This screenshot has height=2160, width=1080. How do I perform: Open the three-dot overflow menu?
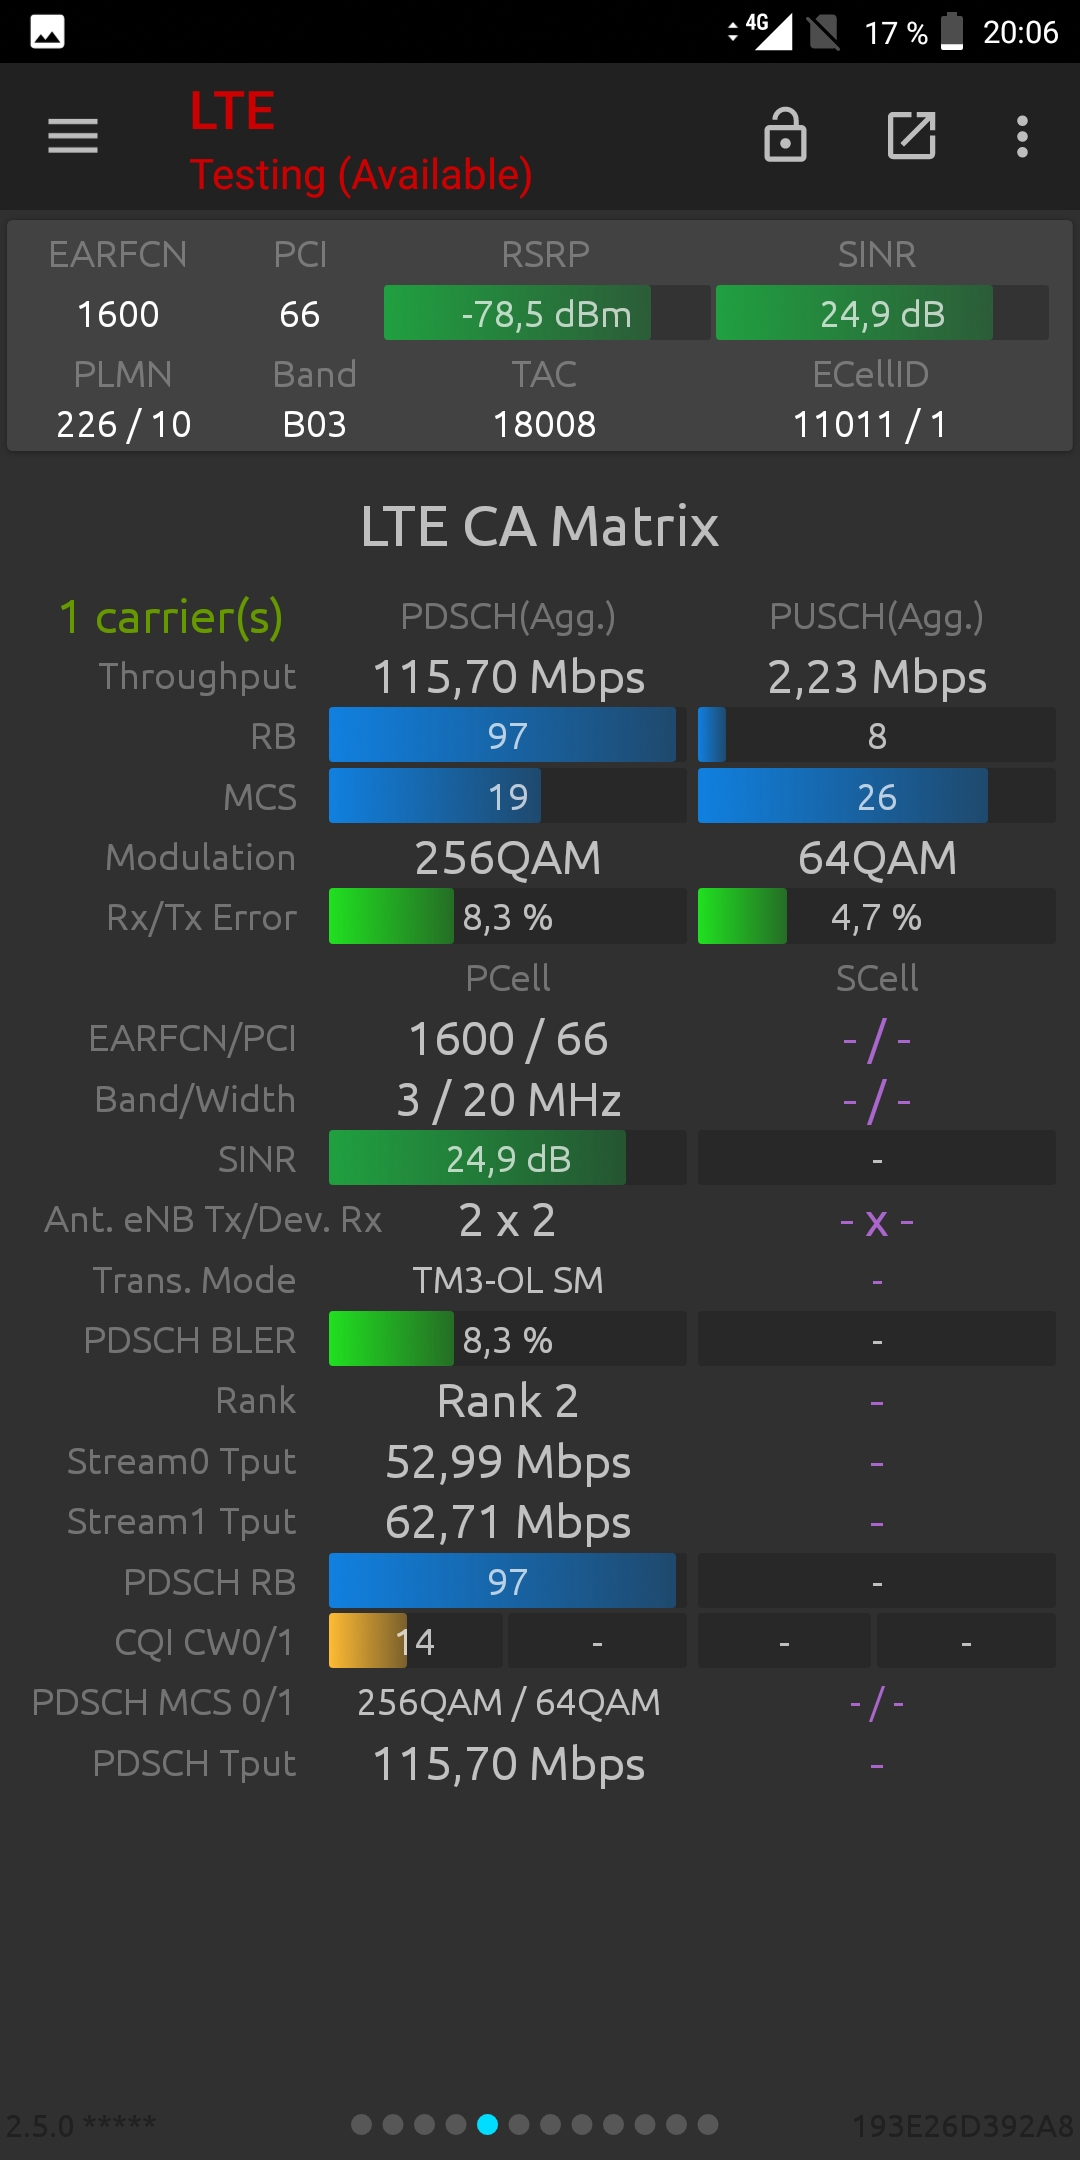(1022, 136)
